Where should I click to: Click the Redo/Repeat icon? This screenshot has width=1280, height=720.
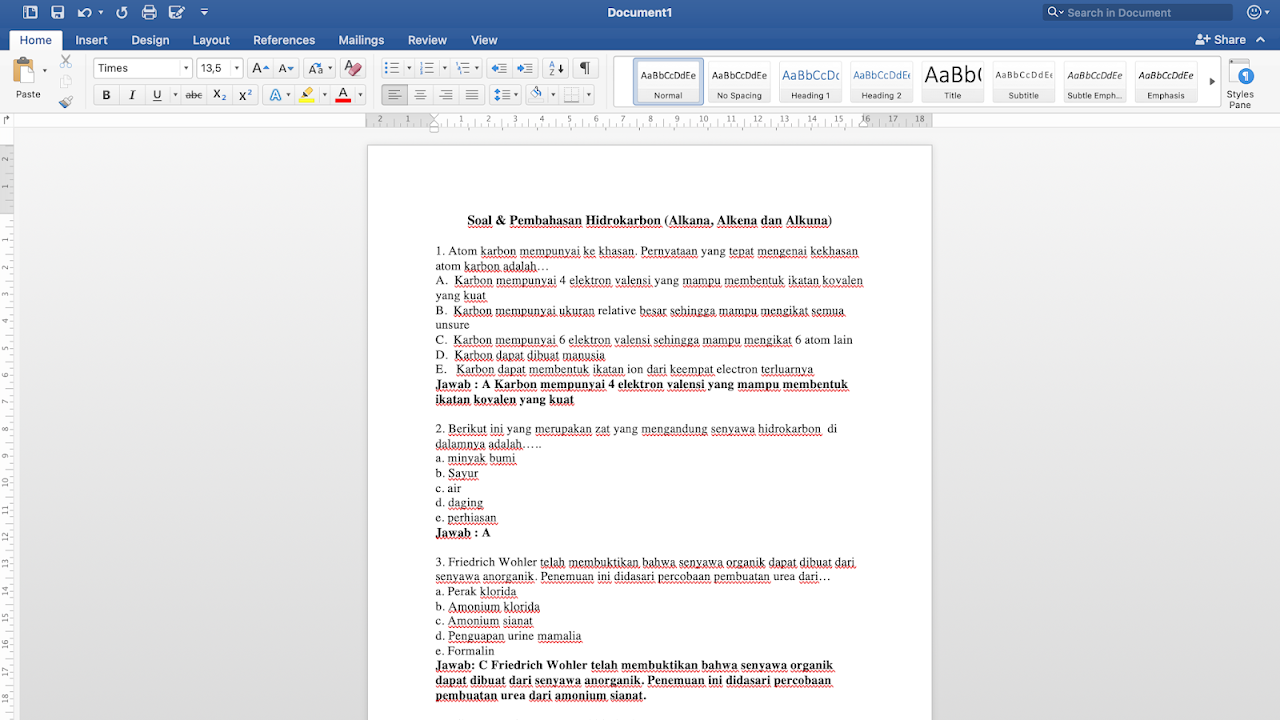121,12
